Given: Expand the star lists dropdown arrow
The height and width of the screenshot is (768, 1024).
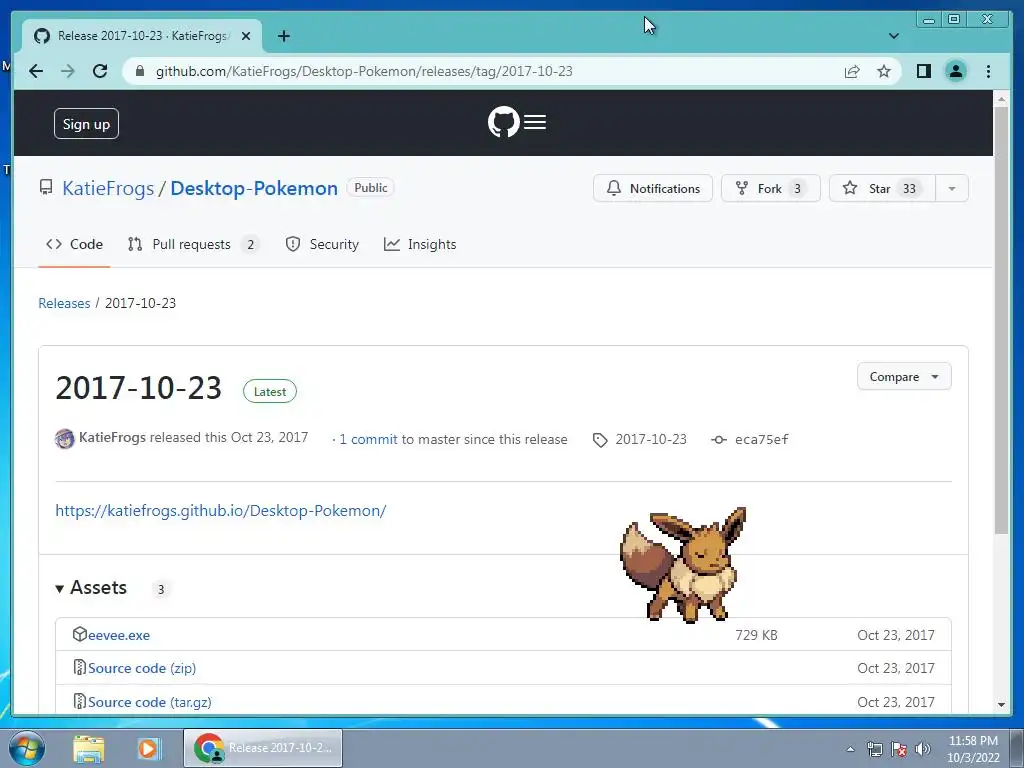Looking at the screenshot, I should coord(952,188).
